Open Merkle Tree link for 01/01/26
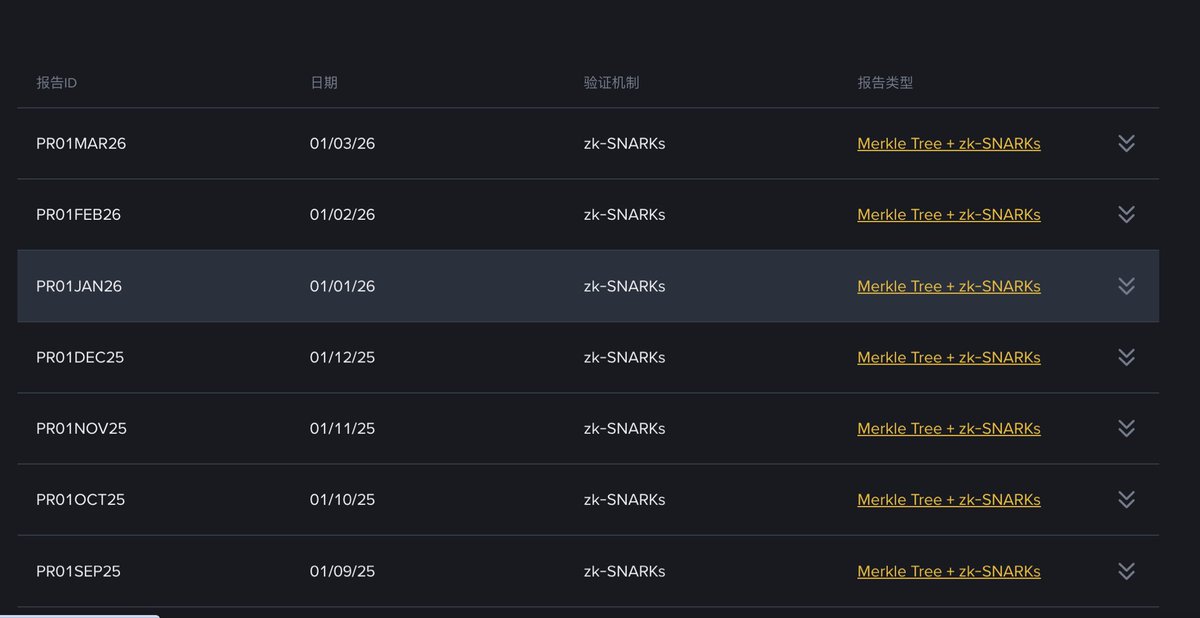Viewport: 1200px width, 618px height. [x=948, y=286]
